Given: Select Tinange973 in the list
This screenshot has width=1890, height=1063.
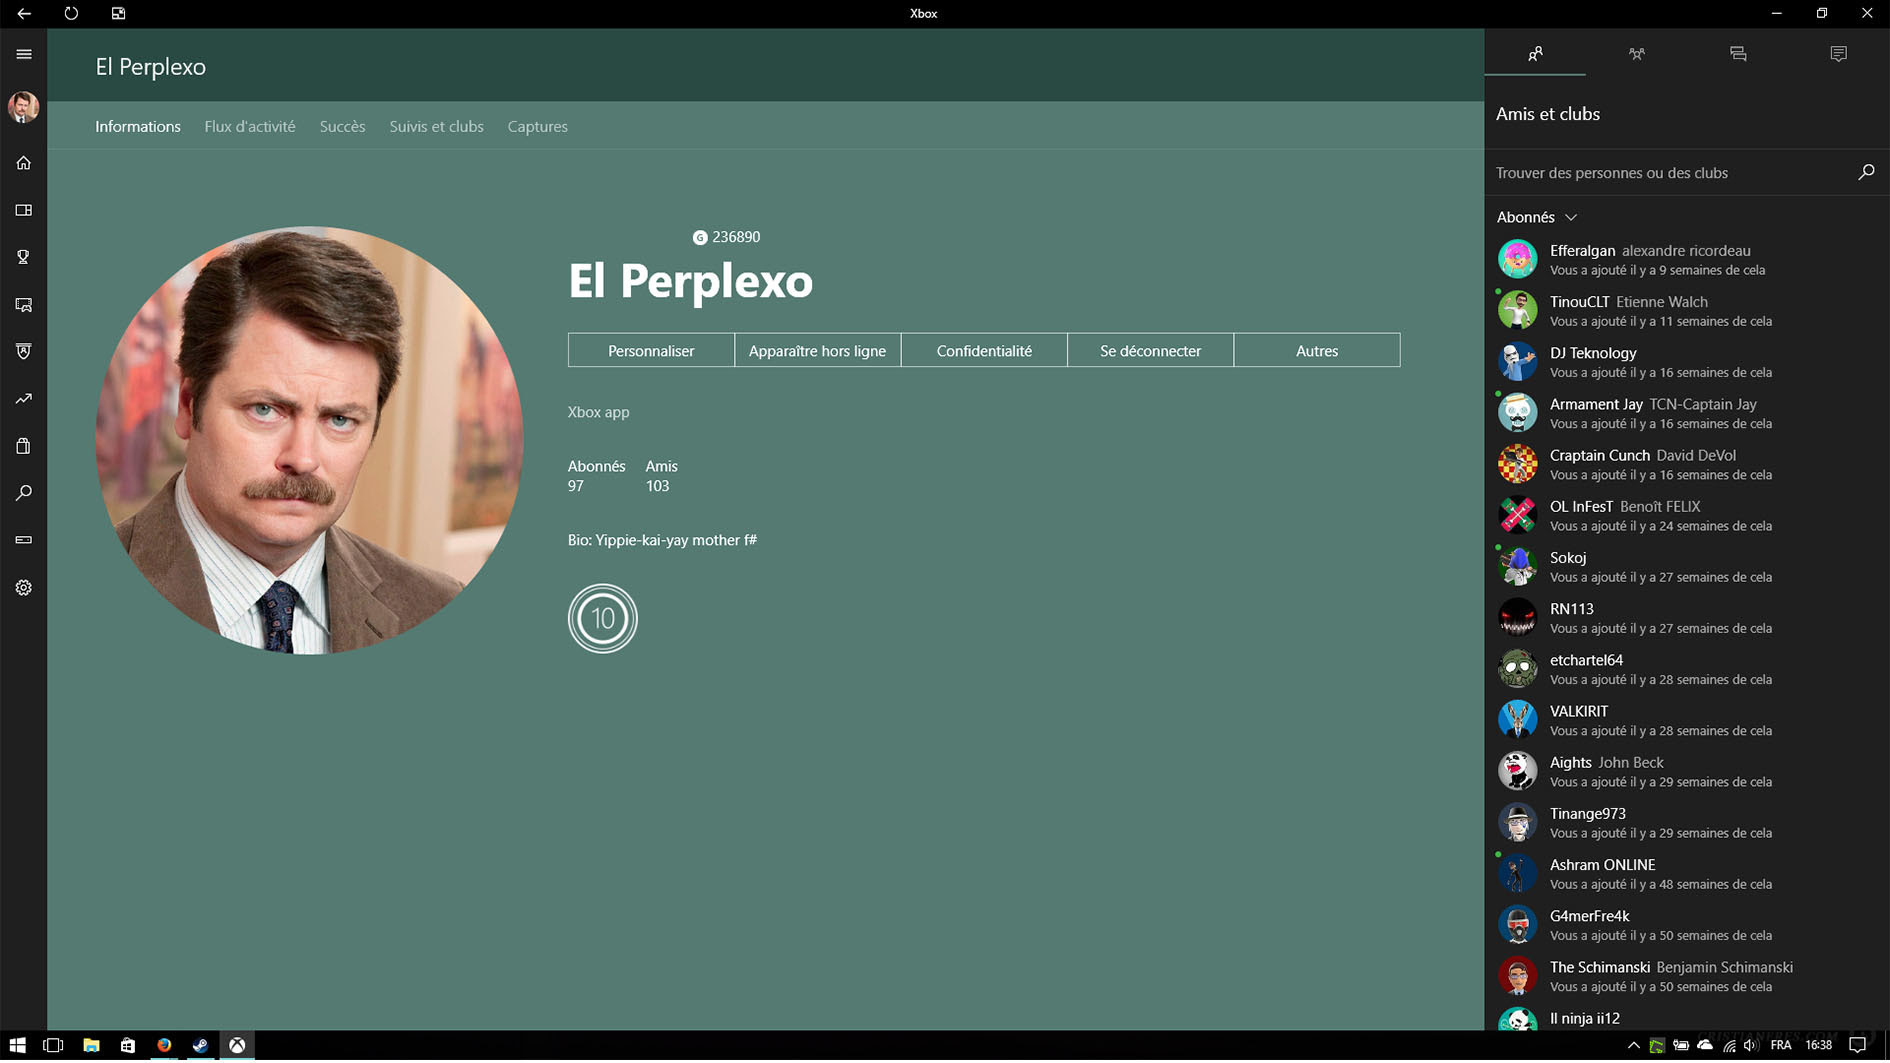Looking at the screenshot, I should click(1687, 822).
